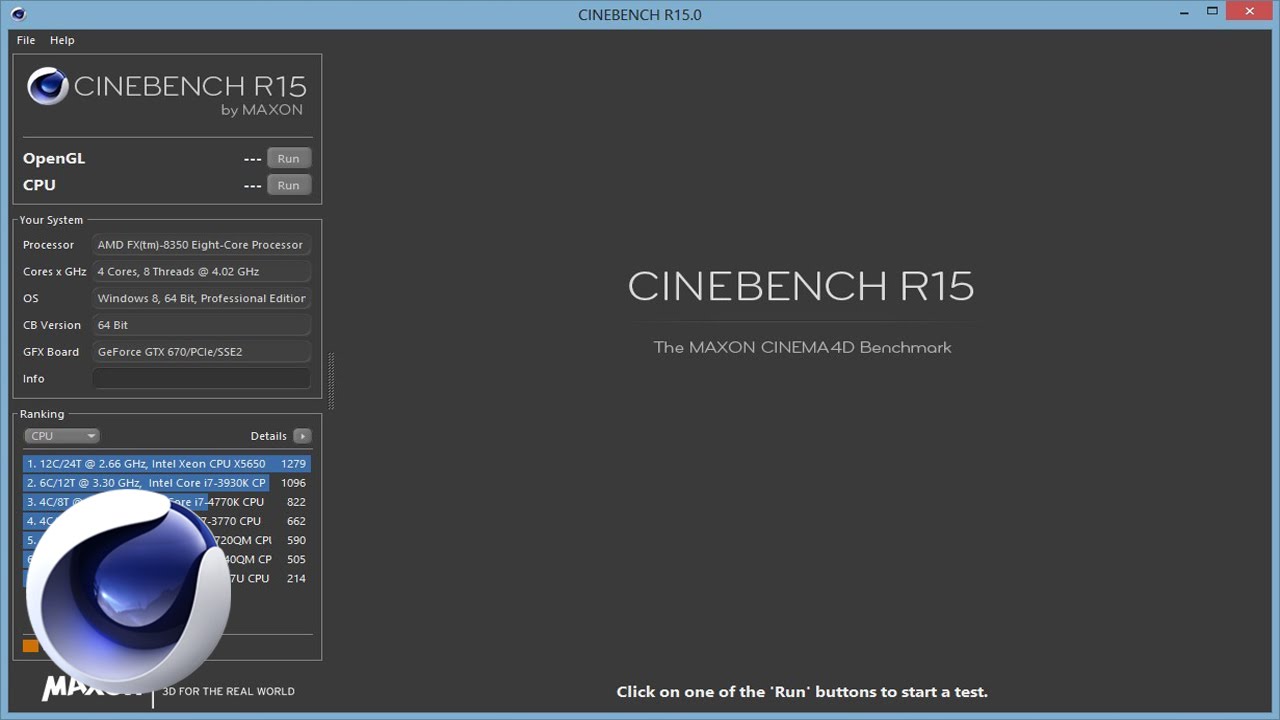Click the OS value Windows 8 field
1280x720 pixels.
[202, 298]
